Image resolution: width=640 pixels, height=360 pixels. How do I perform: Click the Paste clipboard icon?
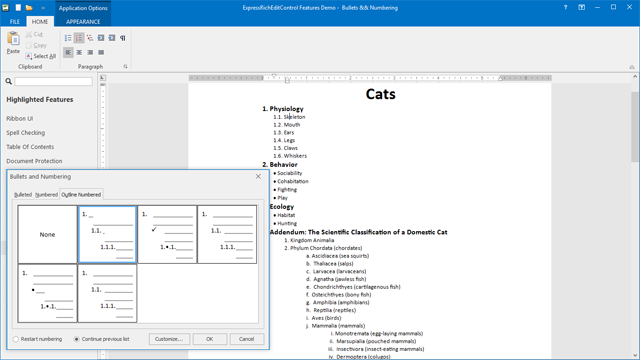pos(13,39)
